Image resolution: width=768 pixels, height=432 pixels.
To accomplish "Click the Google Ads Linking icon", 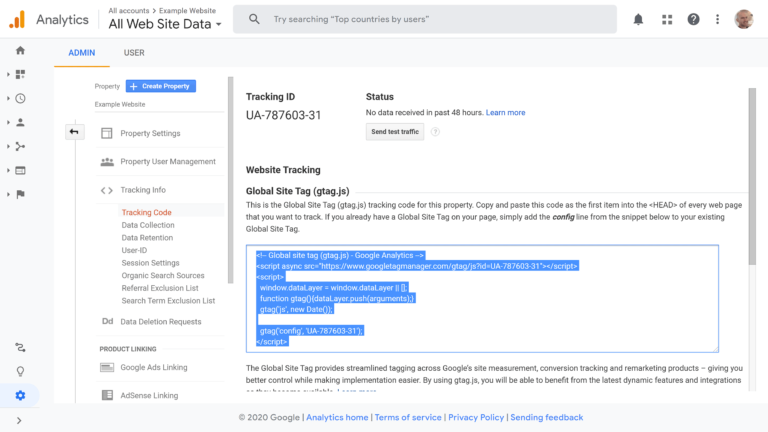I will pos(107,367).
